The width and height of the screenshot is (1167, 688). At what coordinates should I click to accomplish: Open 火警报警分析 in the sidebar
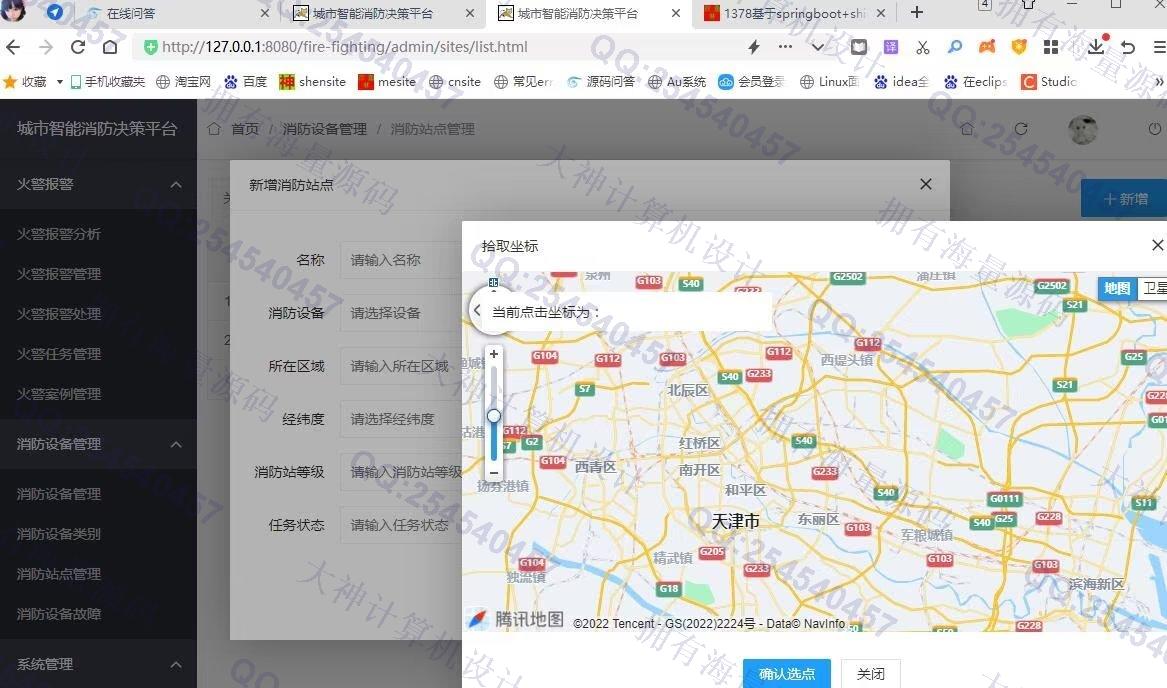(59, 234)
